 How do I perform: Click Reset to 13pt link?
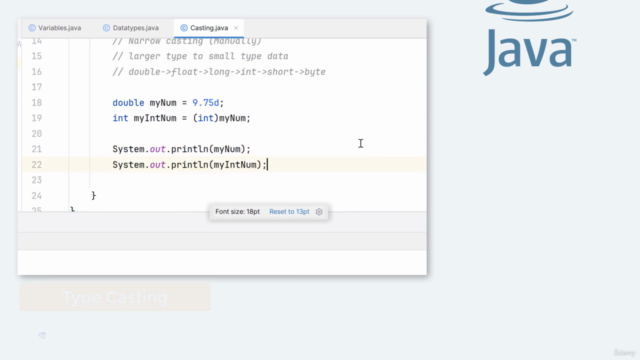pos(289,211)
